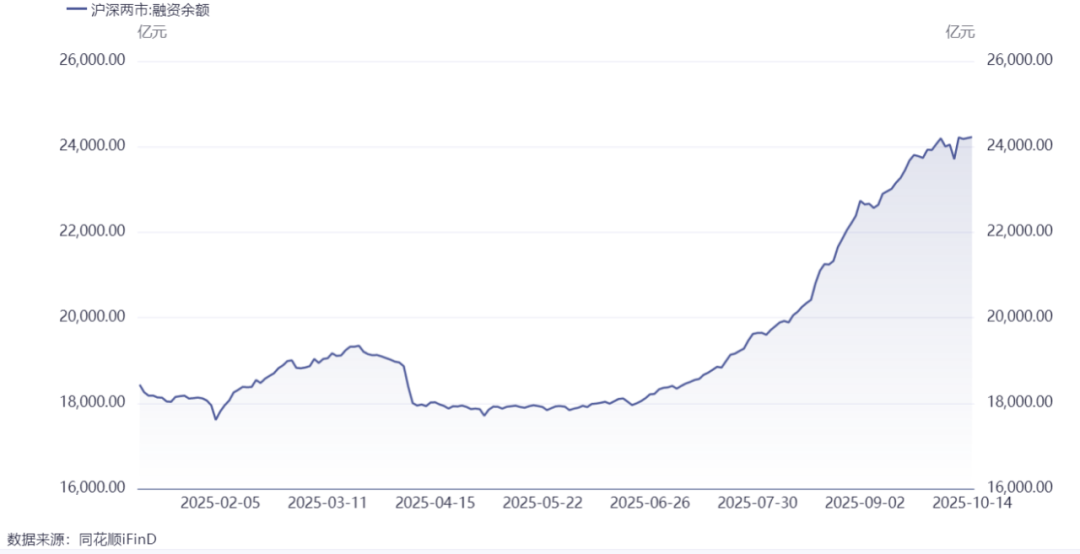Click date label 2025-05-22
The image size is (1080, 554).
click(543, 504)
